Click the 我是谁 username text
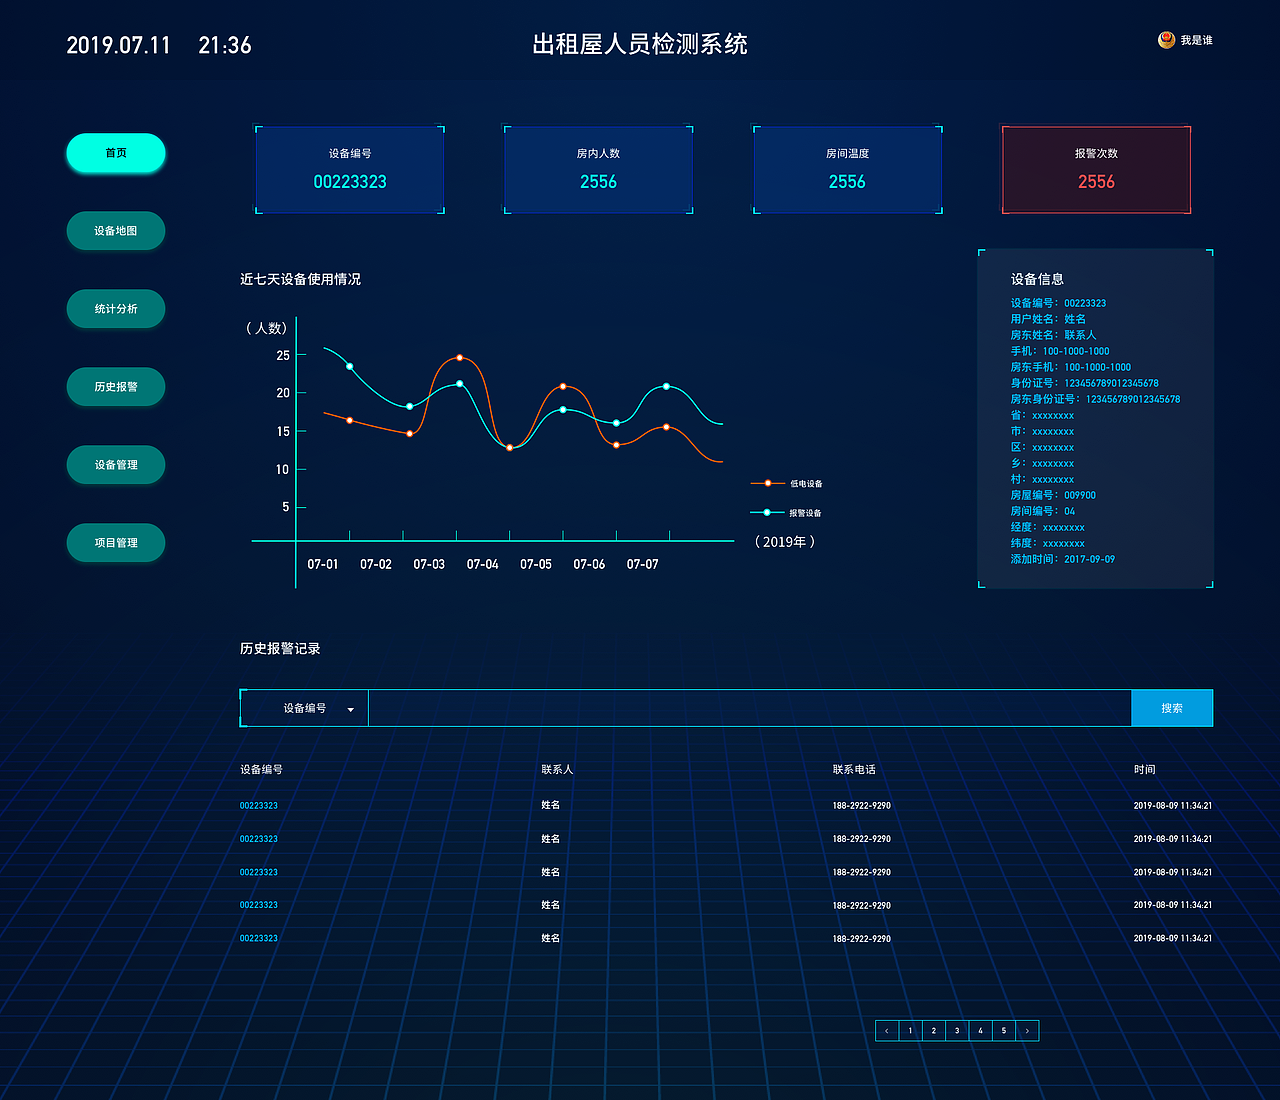Viewport: 1280px width, 1100px height. (1196, 40)
